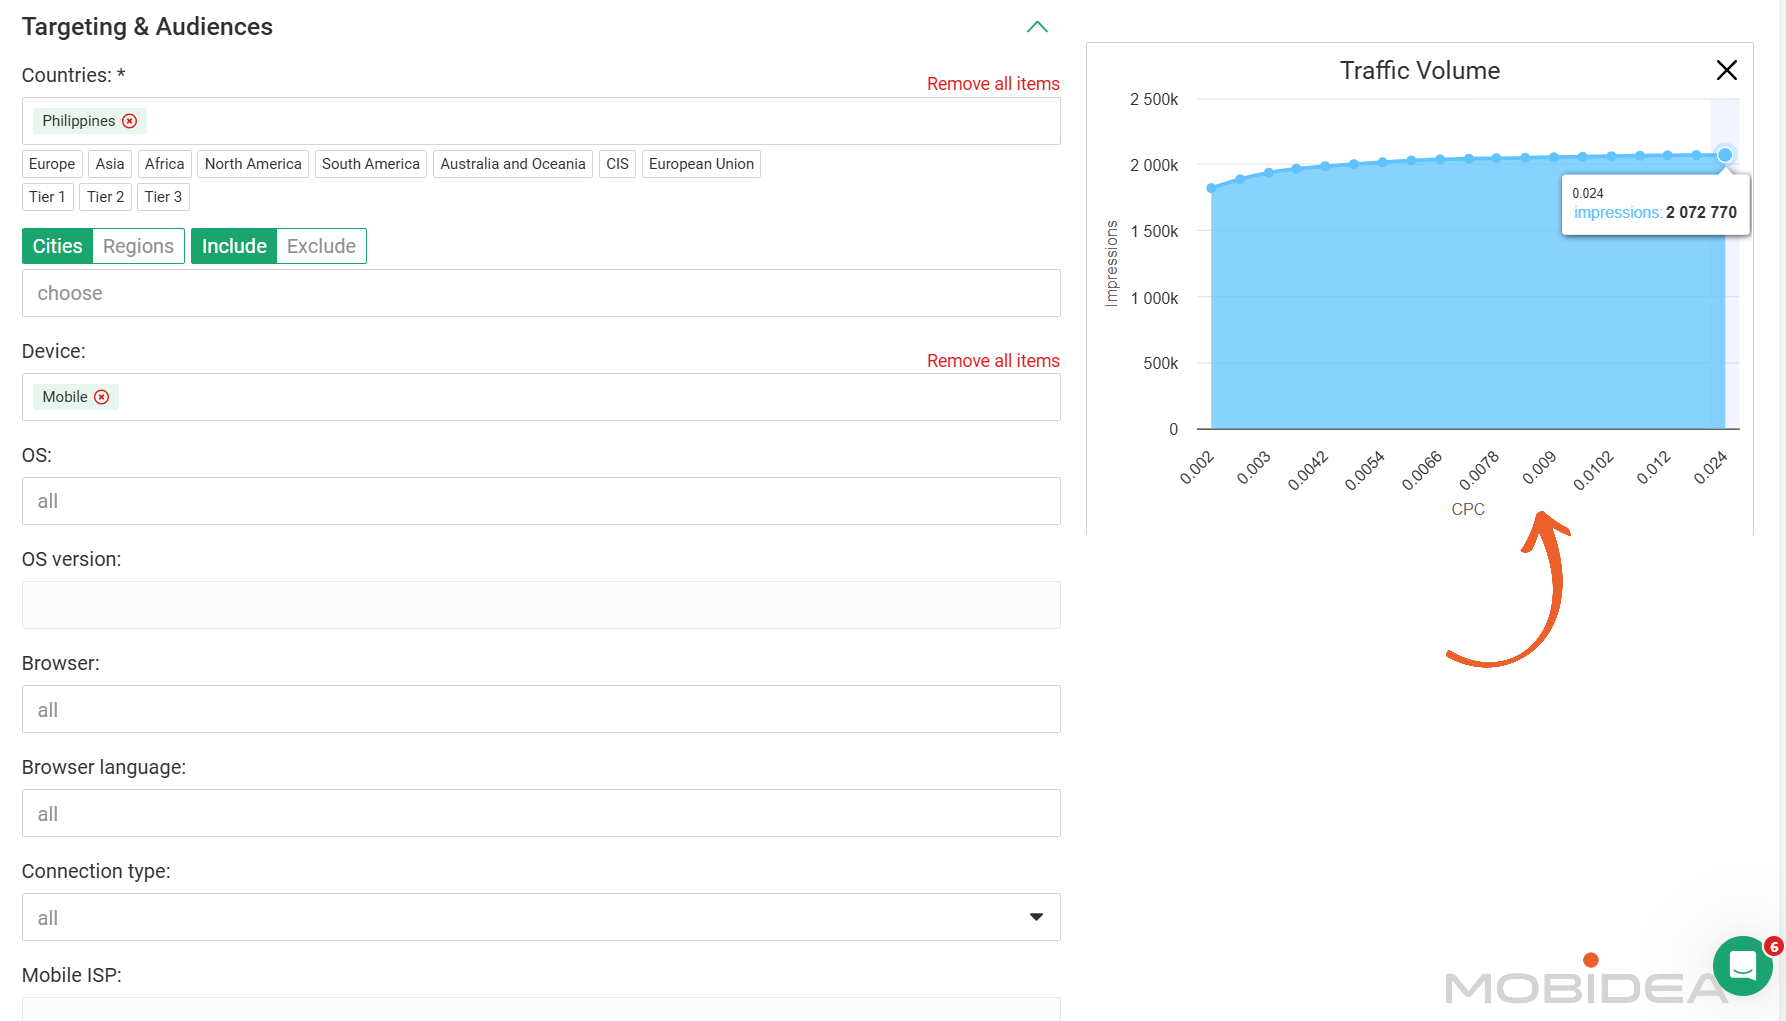
Task: Click the cities choose input field
Action: pyautogui.click(x=541, y=293)
